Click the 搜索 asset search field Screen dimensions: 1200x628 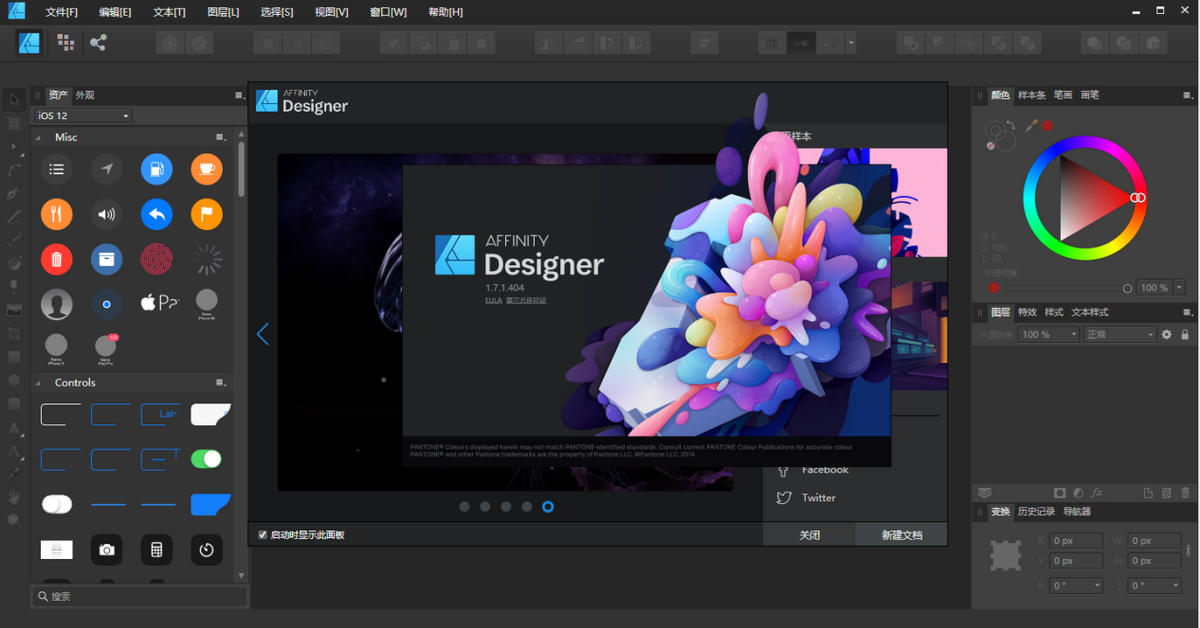click(140, 596)
